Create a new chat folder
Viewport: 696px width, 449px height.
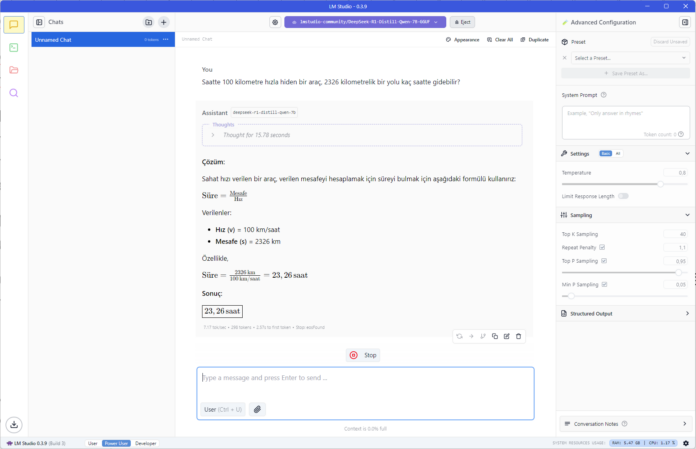click(148, 22)
